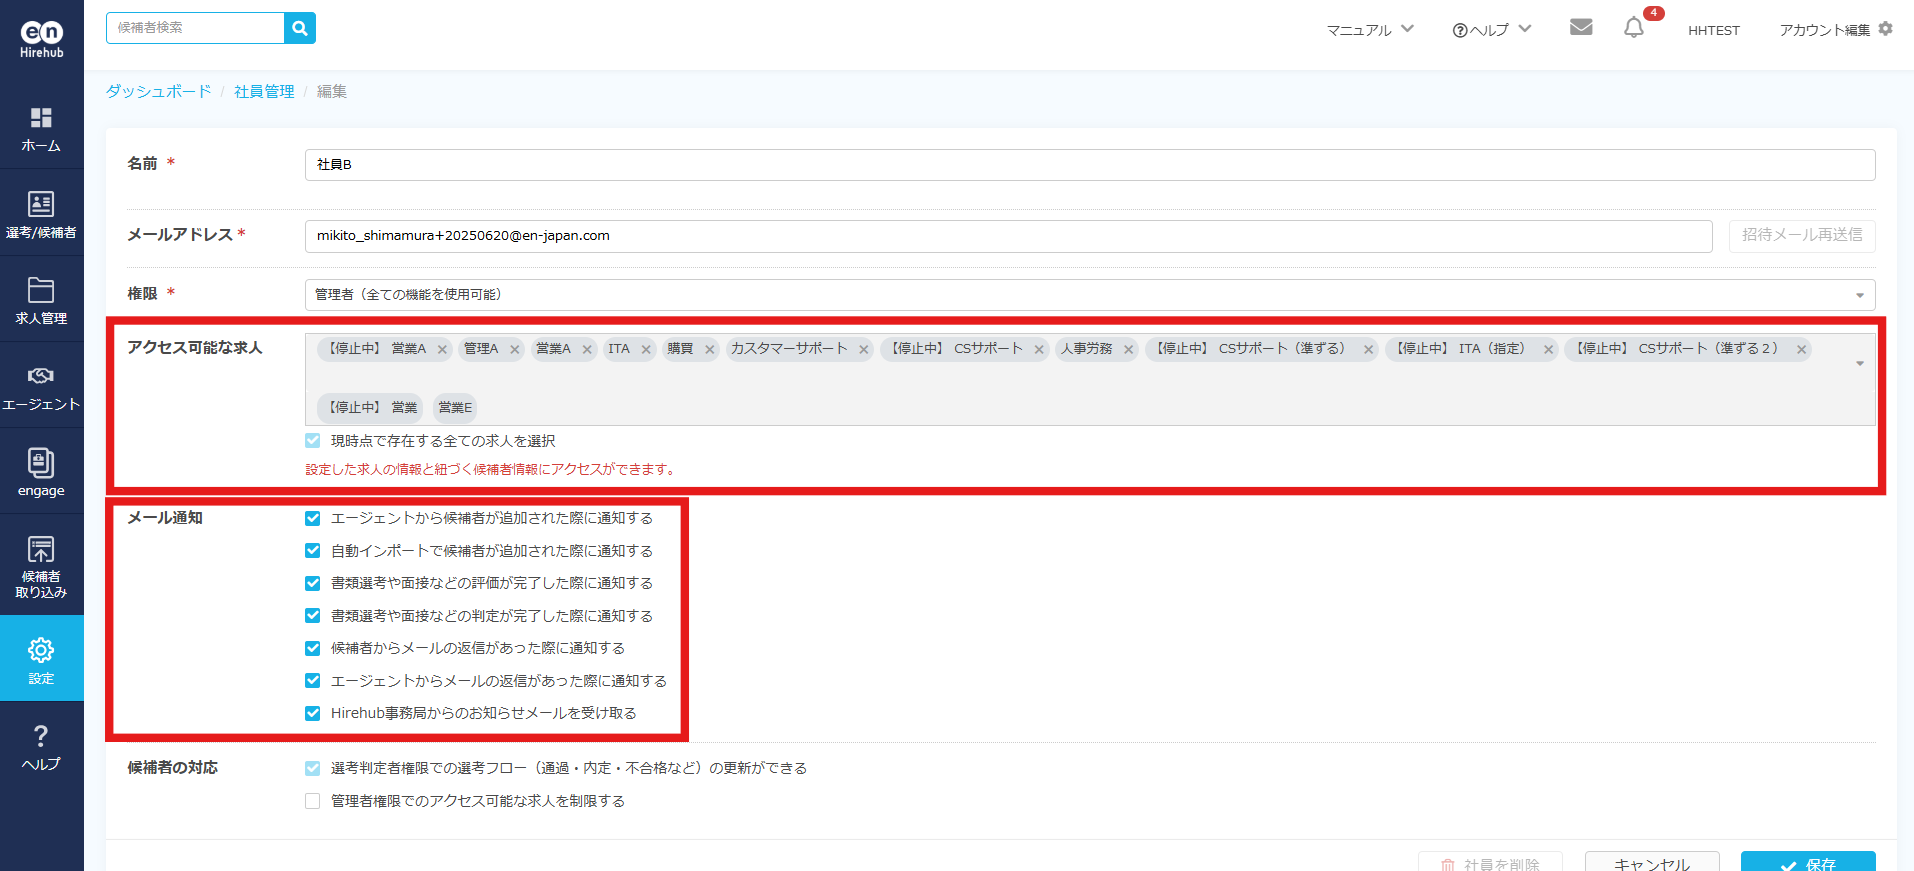Click the search magnifier button
The width and height of the screenshot is (1914, 871).
(299, 28)
